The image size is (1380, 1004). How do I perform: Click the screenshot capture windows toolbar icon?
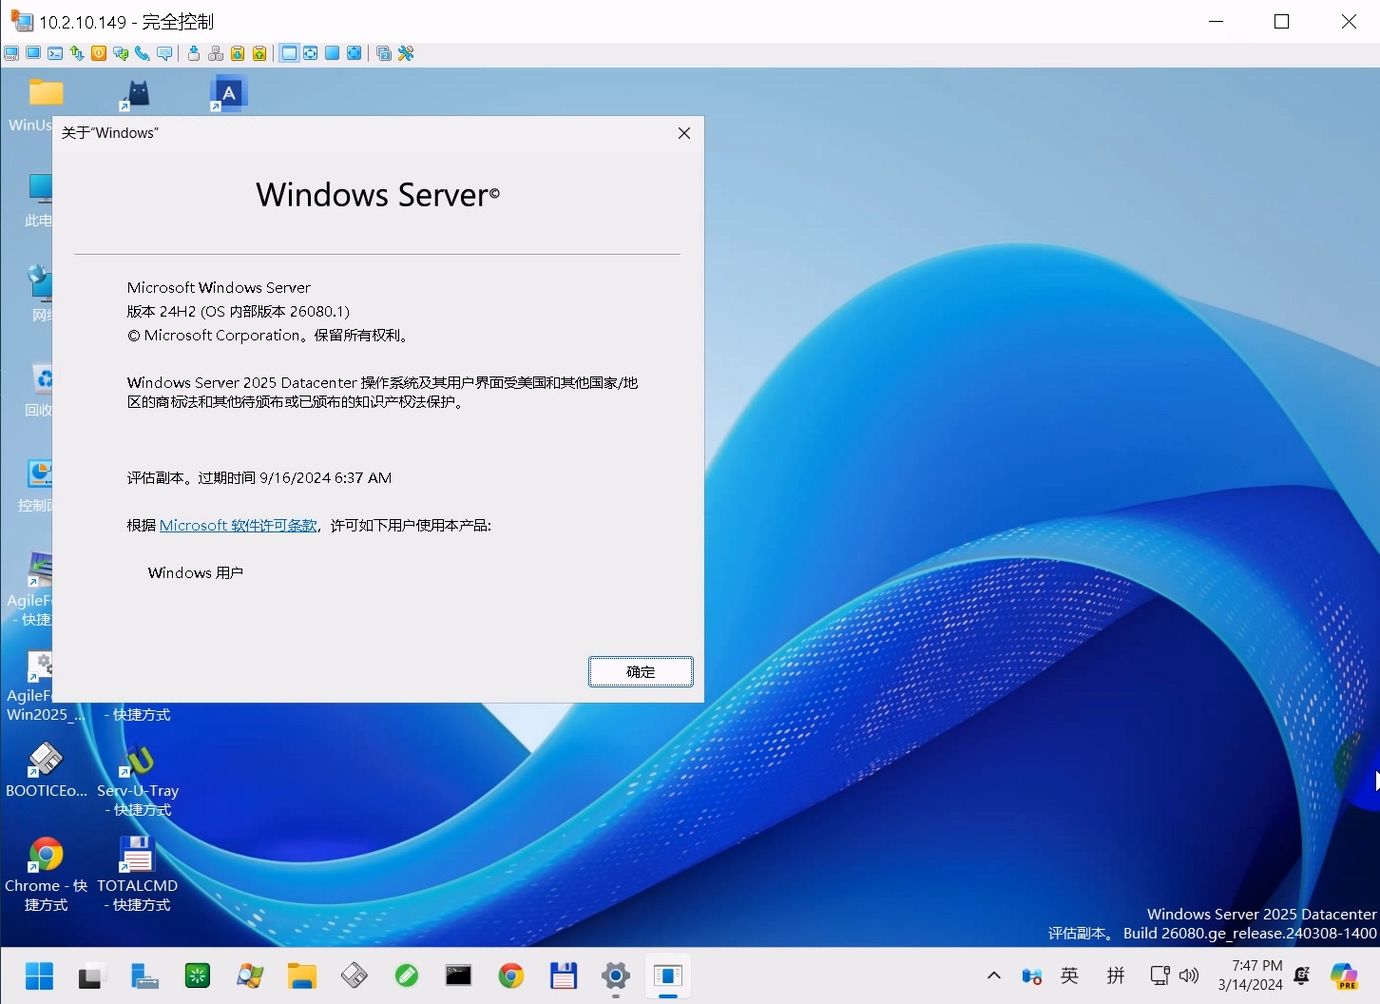click(384, 53)
